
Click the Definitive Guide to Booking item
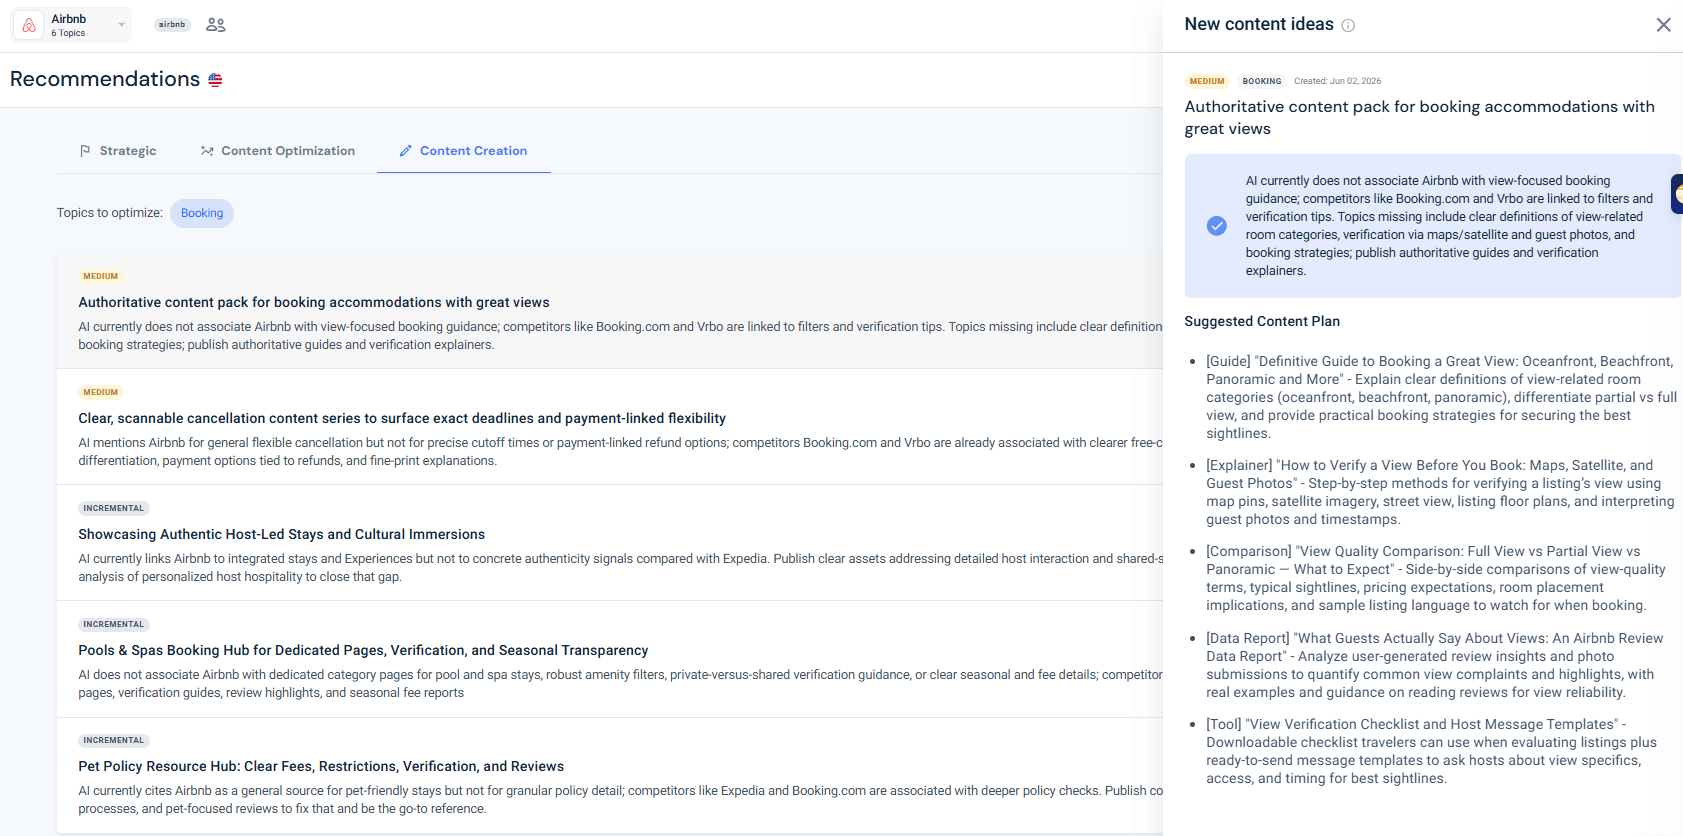click(x=1441, y=397)
